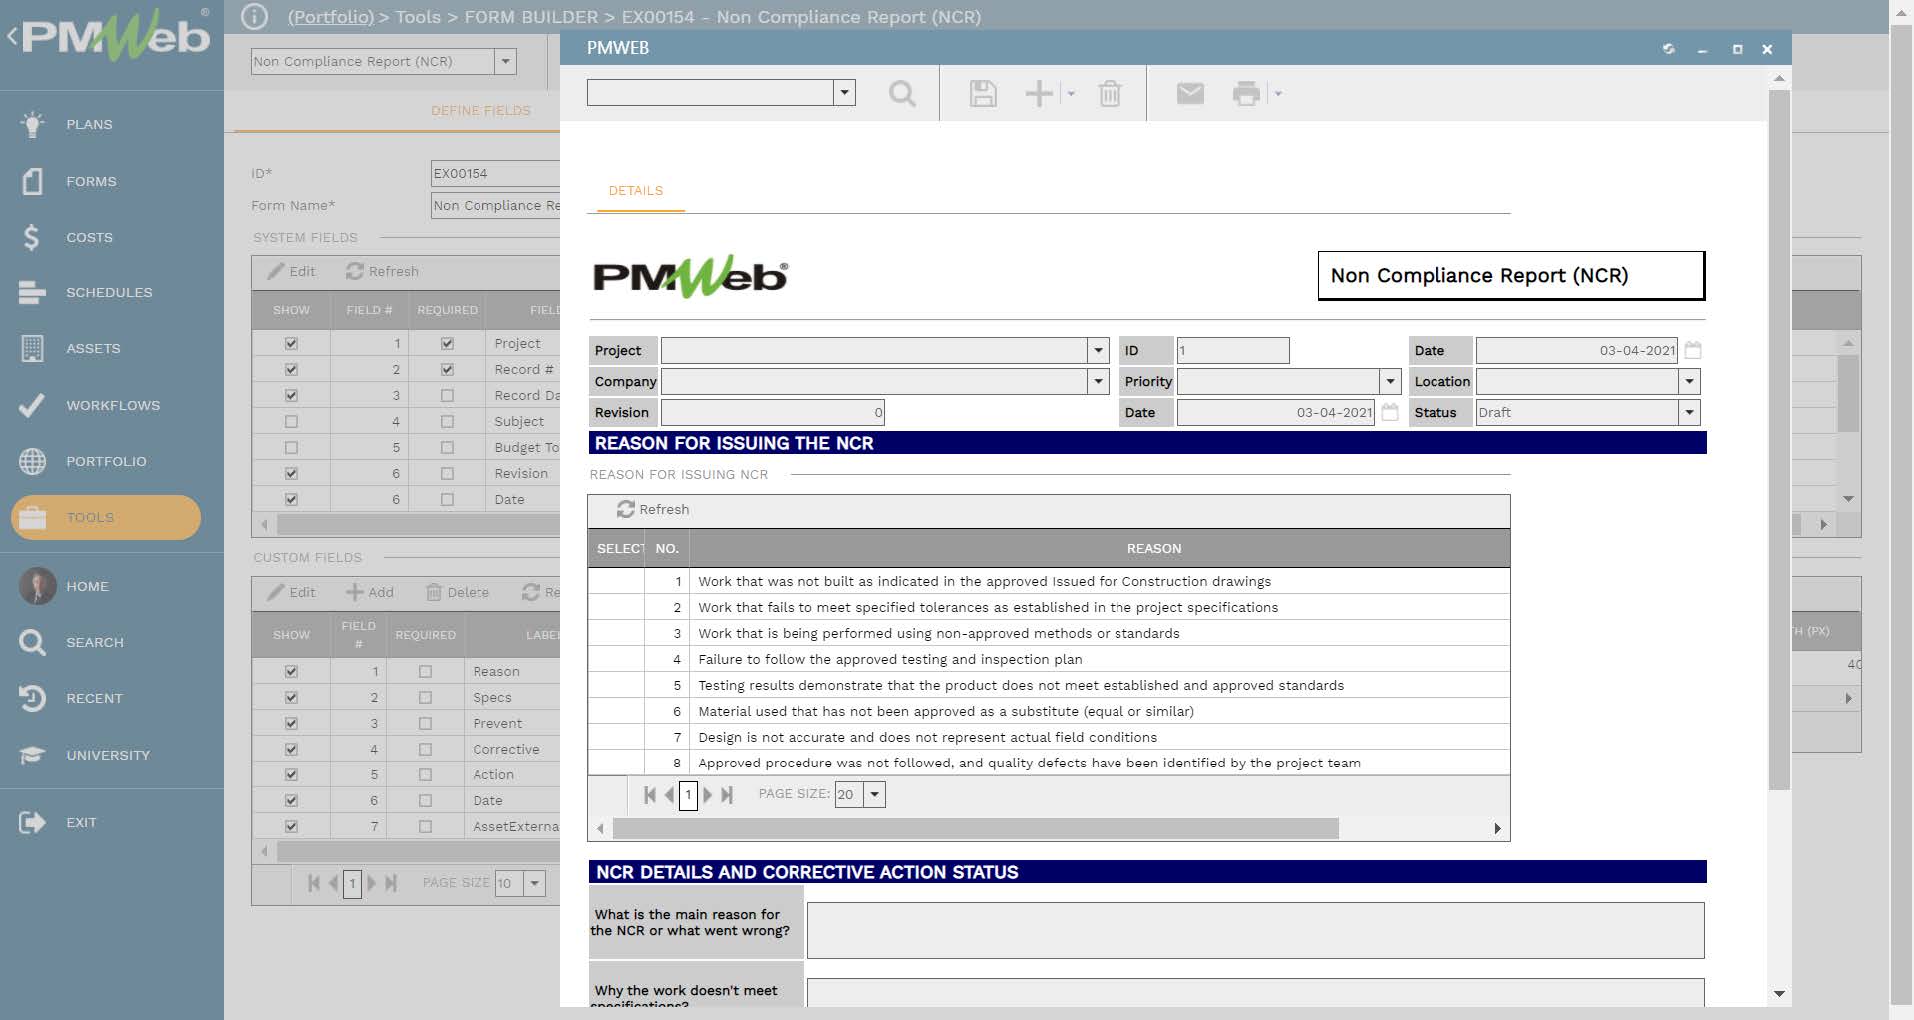Image resolution: width=1914 pixels, height=1020 pixels.
Task: Open the Priority dropdown
Action: (x=1390, y=381)
